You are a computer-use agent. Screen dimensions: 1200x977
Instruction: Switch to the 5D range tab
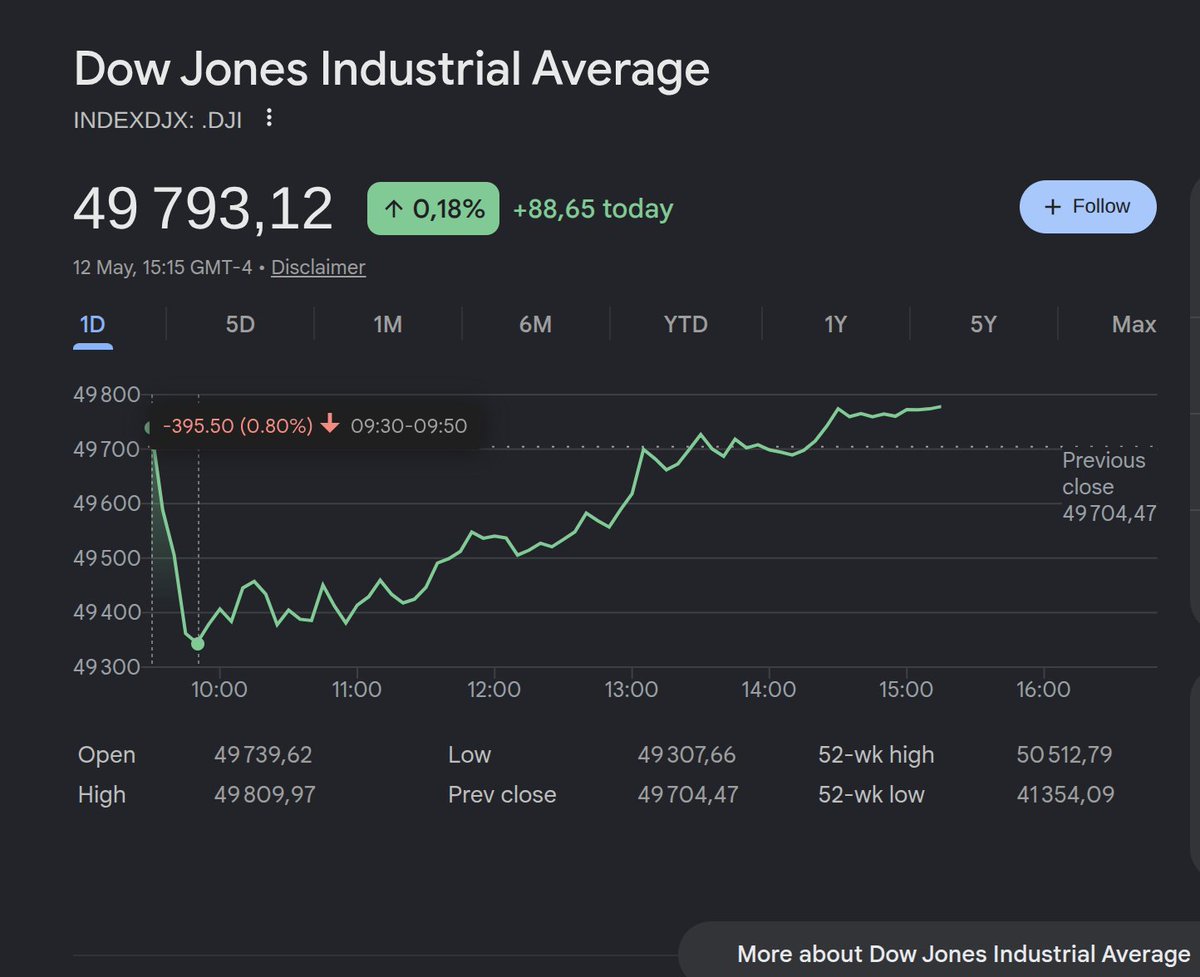tap(240, 324)
